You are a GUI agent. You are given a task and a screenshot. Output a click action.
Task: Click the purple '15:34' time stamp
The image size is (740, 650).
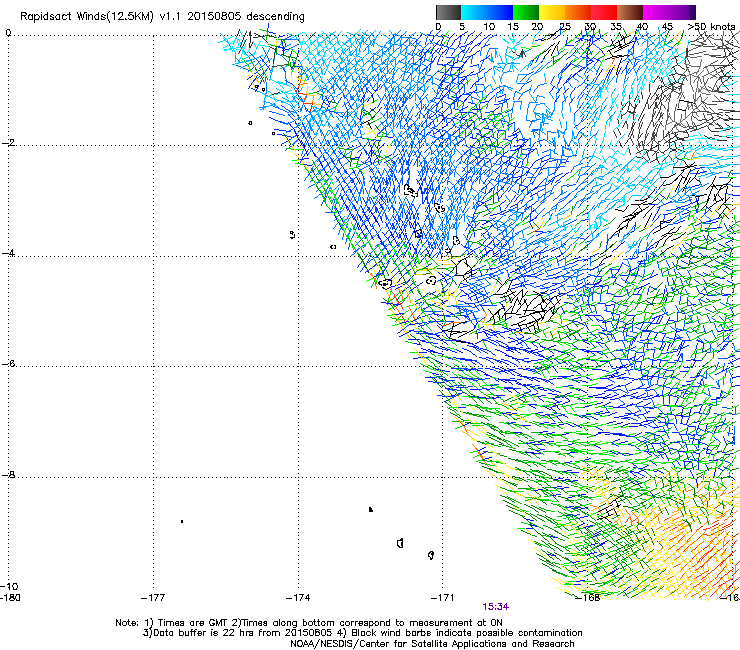[496, 607]
